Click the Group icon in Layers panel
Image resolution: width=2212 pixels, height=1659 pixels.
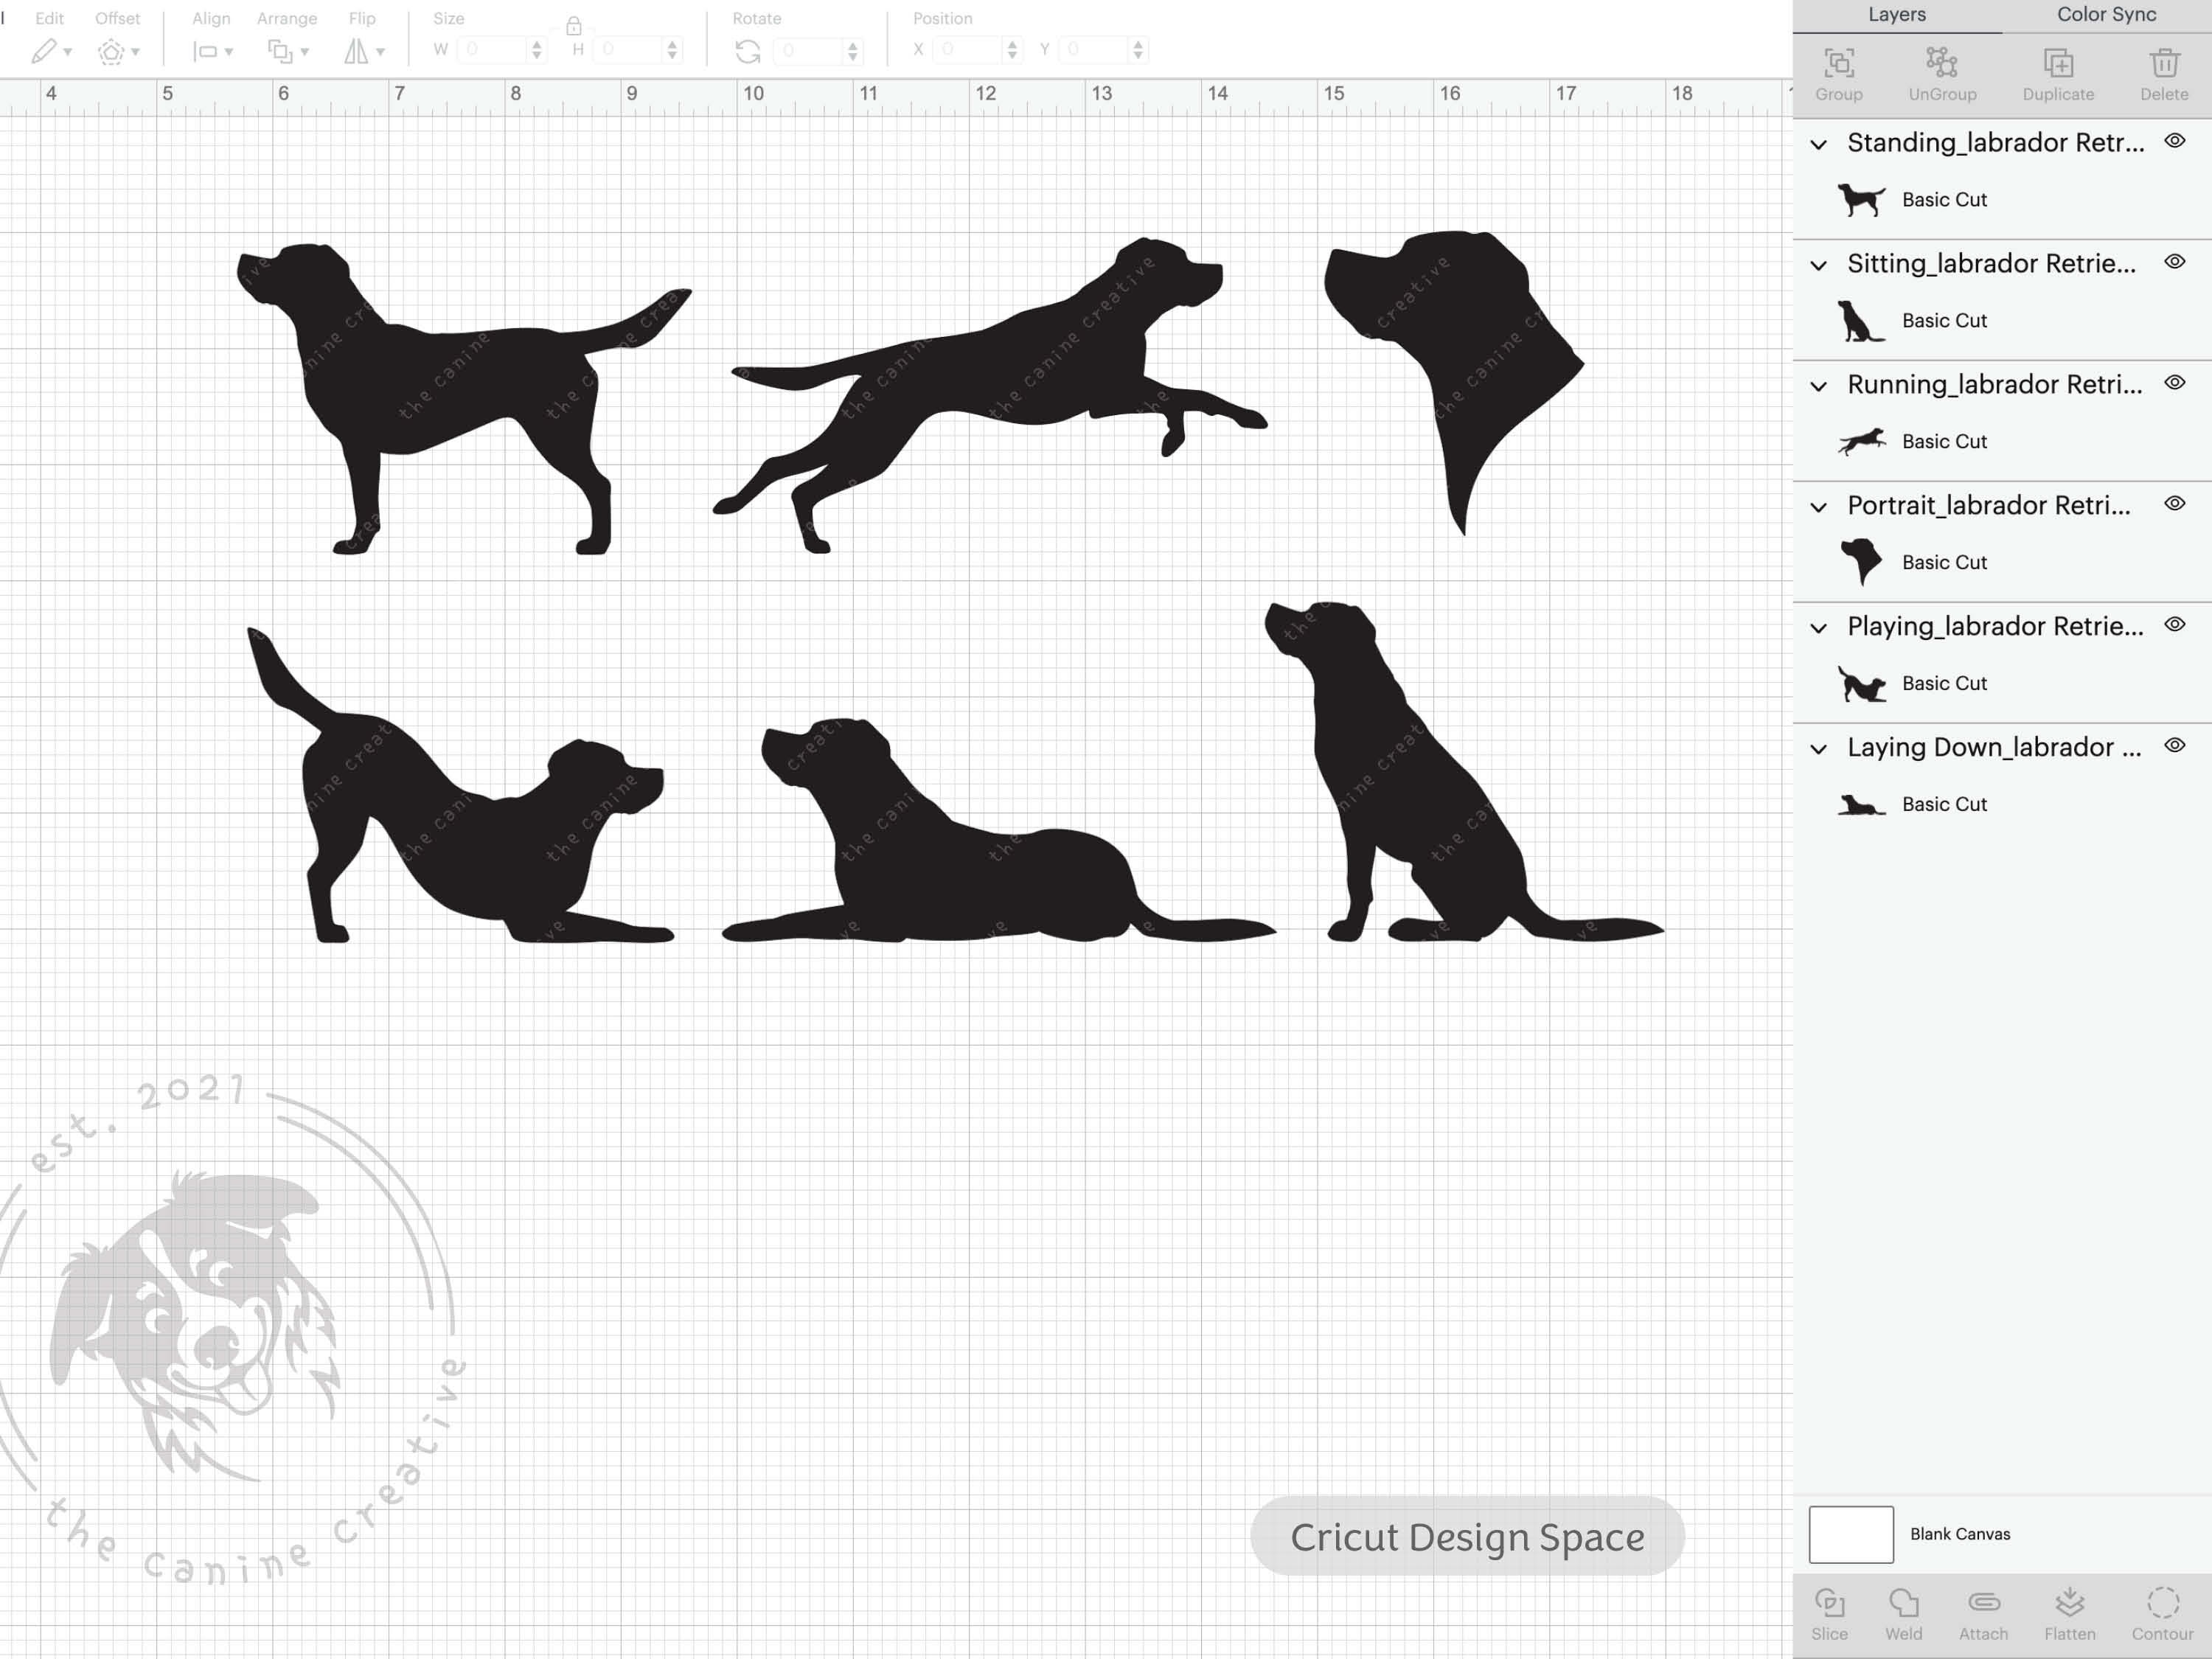1839,63
